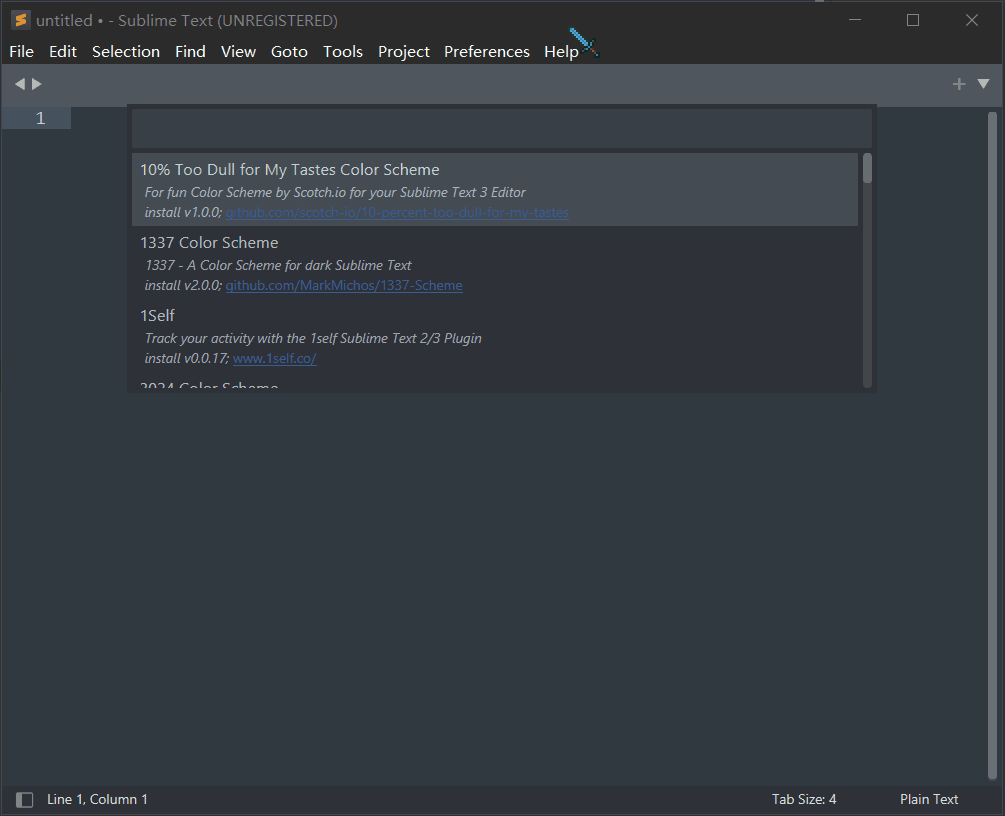Viewport: 1005px width, 816px height.
Task: Click the previous tab arrow
Action: pos(19,84)
